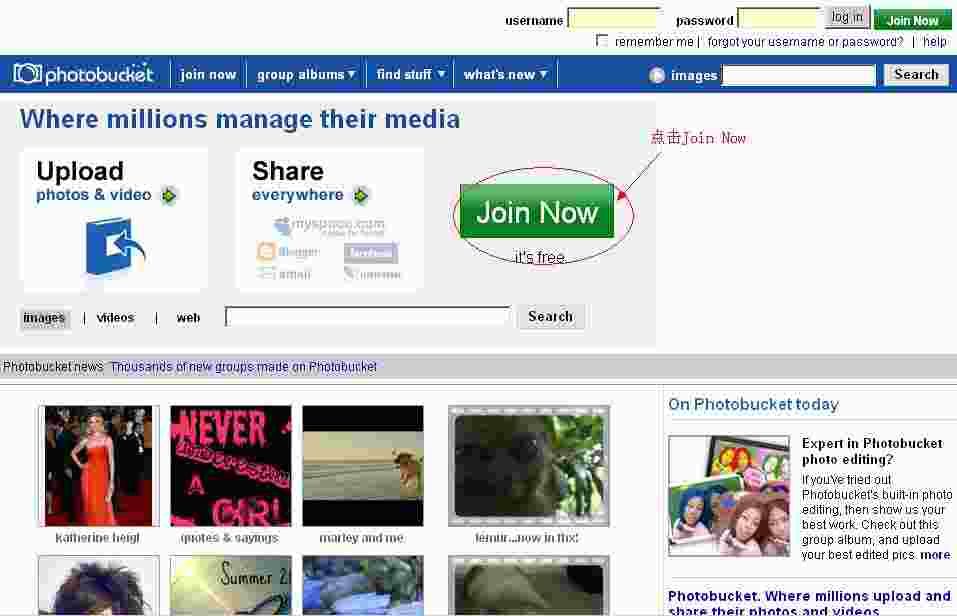Open Photobucket: Where millions upload and share link

[809, 603]
